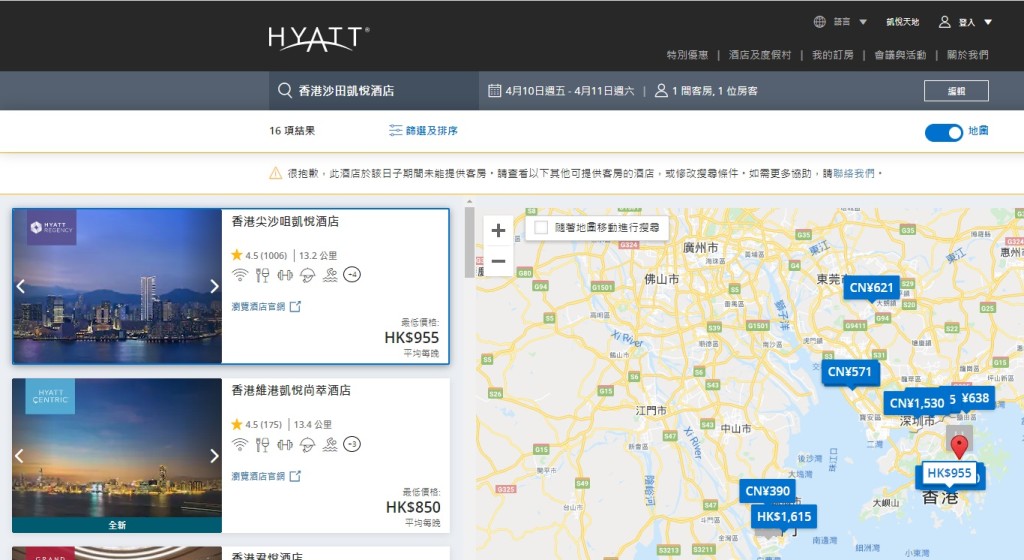The image size is (1024, 560).
Task: Click the user account person icon
Action: coord(944,22)
